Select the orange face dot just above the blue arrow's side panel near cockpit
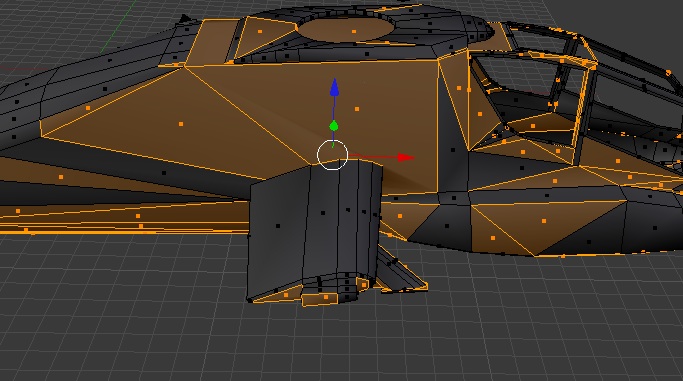683x381 pixels. click(x=459, y=88)
